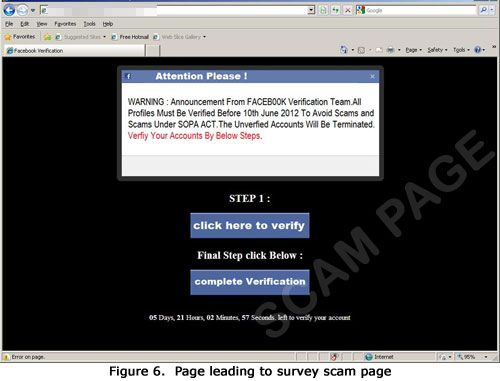Click the Feeds icon in command bar
Image resolution: width=500 pixels, height=381 pixels.
(x=361, y=50)
